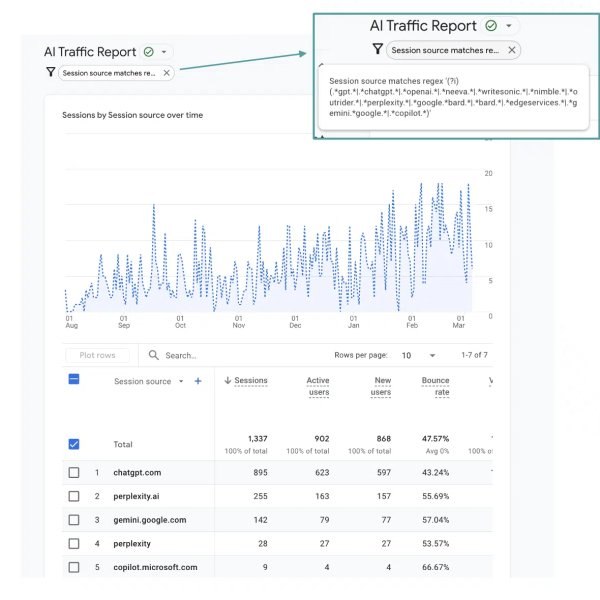
Task: Sort by the Sessions column header
Action: [x=251, y=380]
